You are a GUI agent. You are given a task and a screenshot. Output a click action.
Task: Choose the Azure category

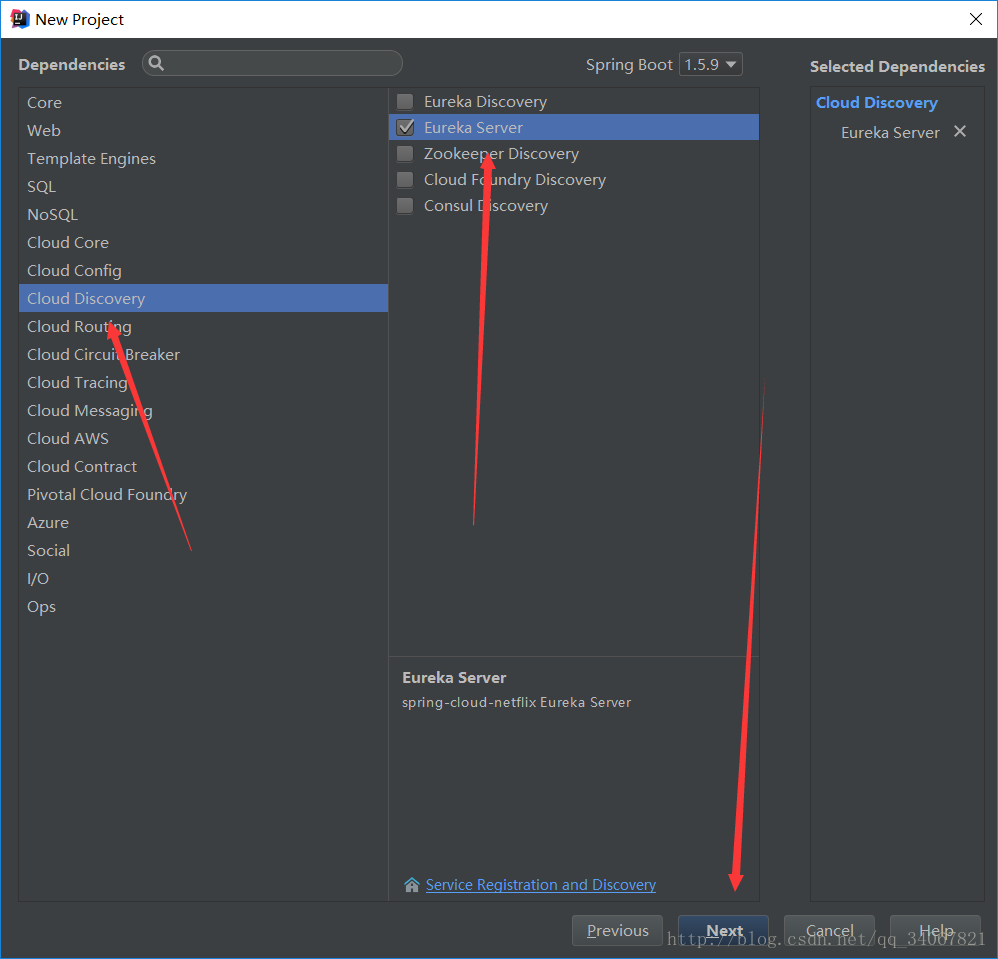tap(203, 522)
